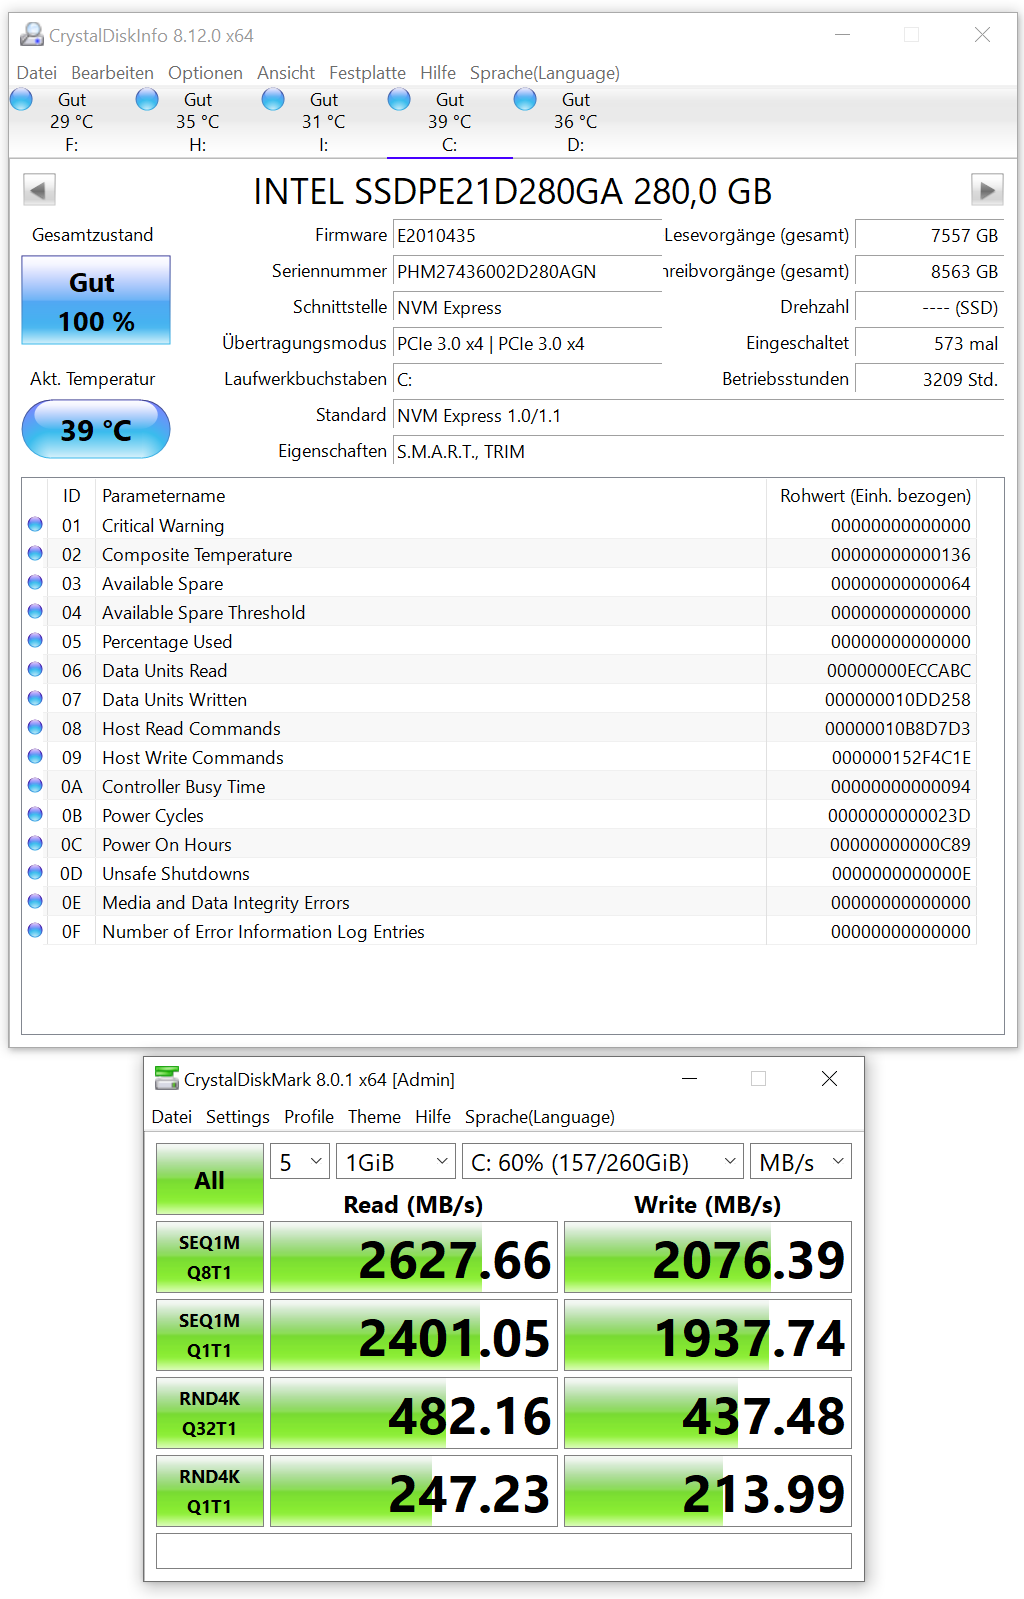Click the SEQ1M Q8T1 write result 2076.39

708,1258
